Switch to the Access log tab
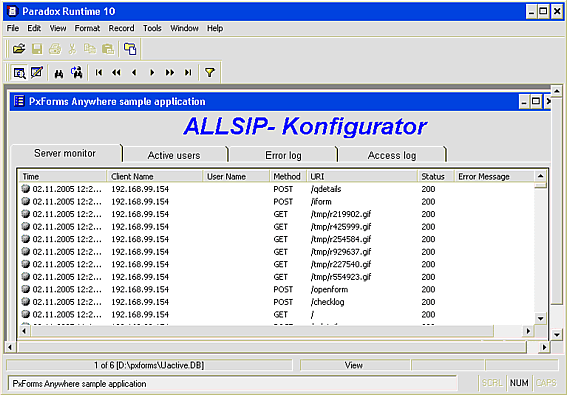Screen dimensions: 567x395 point(392,155)
